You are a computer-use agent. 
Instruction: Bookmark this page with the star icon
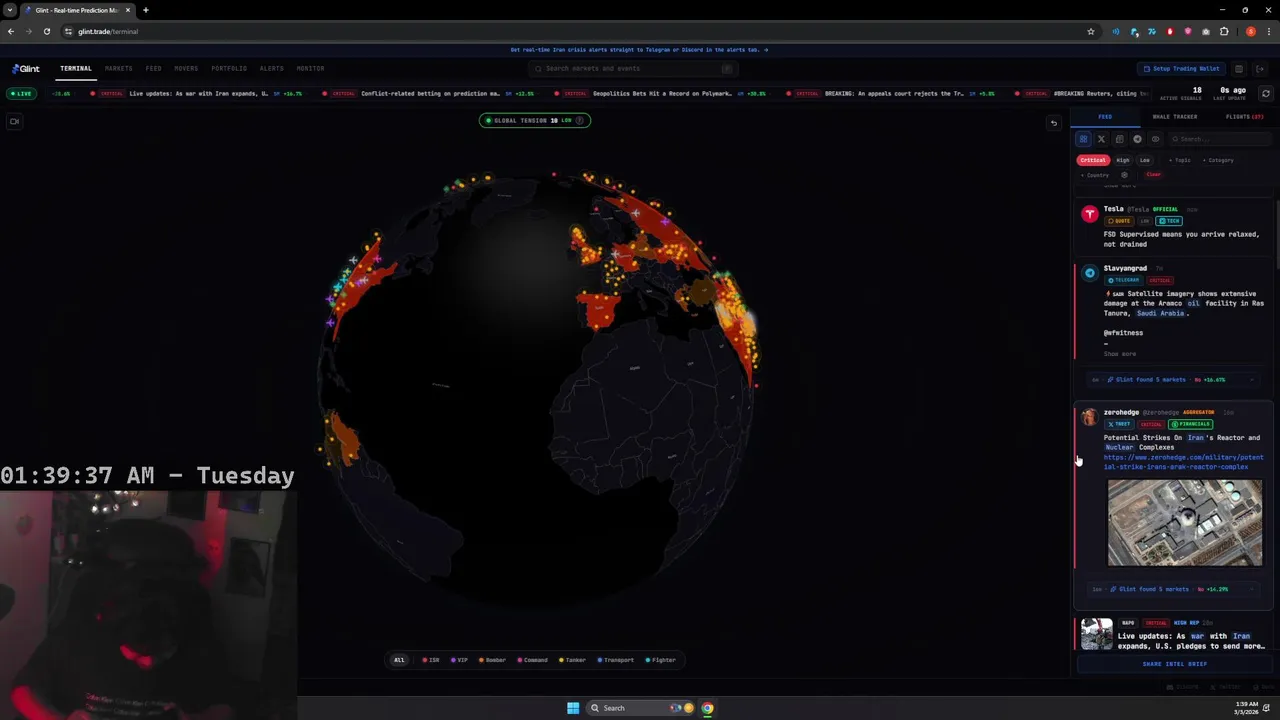pos(1091,31)
